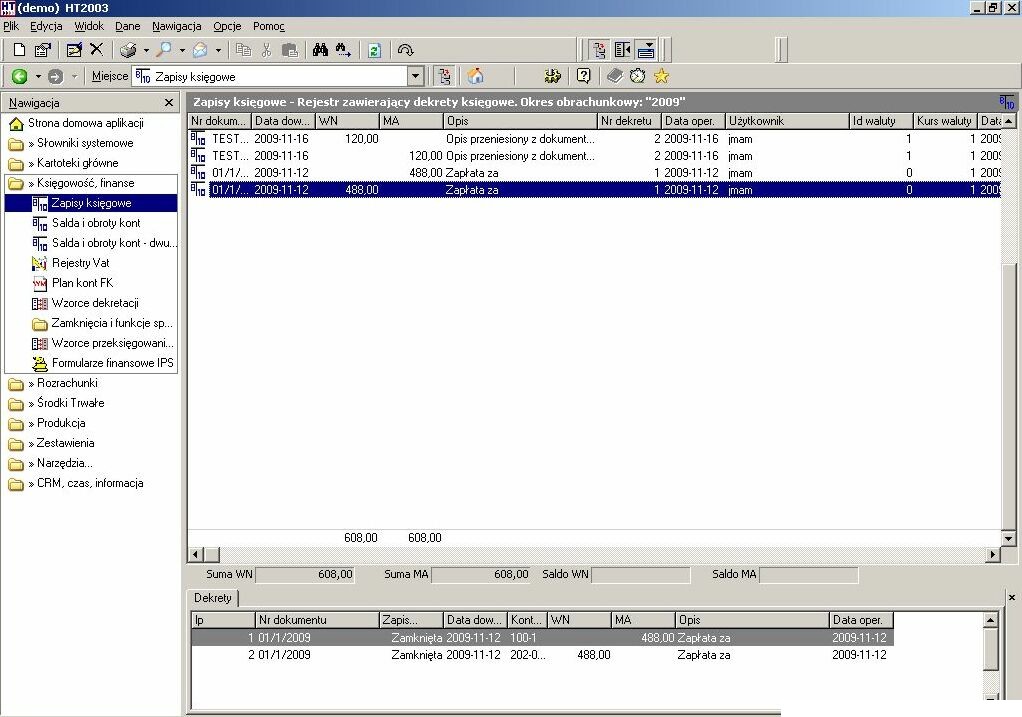Click the green Refresh icon
Image resolution: width=1022 pixels, height=717 pixels.
coord(374,50)
